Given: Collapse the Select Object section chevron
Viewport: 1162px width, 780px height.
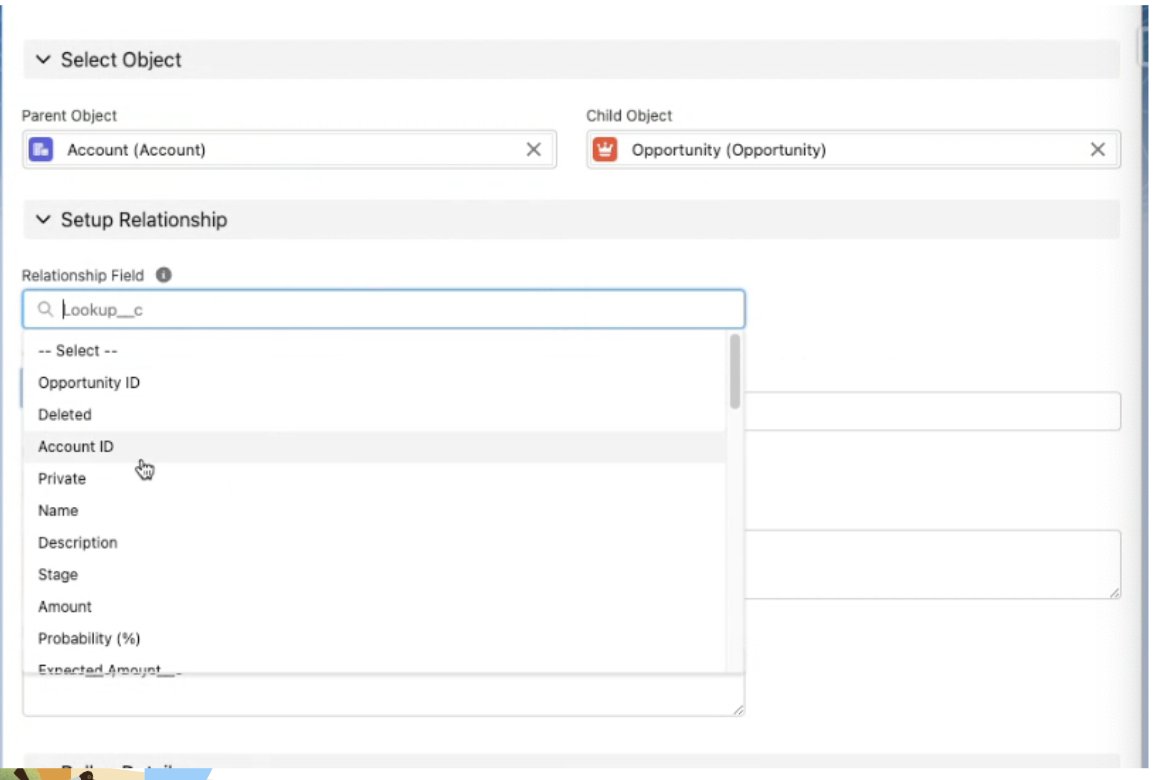Looking at the screenshot, I should (x=43, y=59).
